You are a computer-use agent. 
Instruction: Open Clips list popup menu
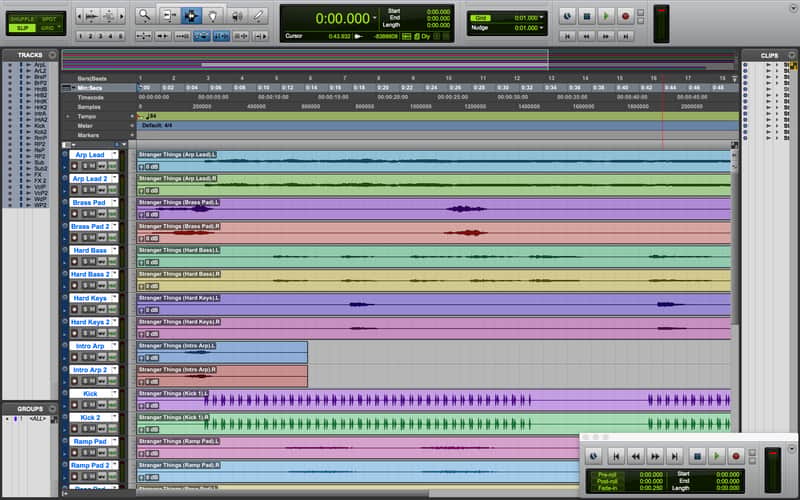tap(792, 55)
